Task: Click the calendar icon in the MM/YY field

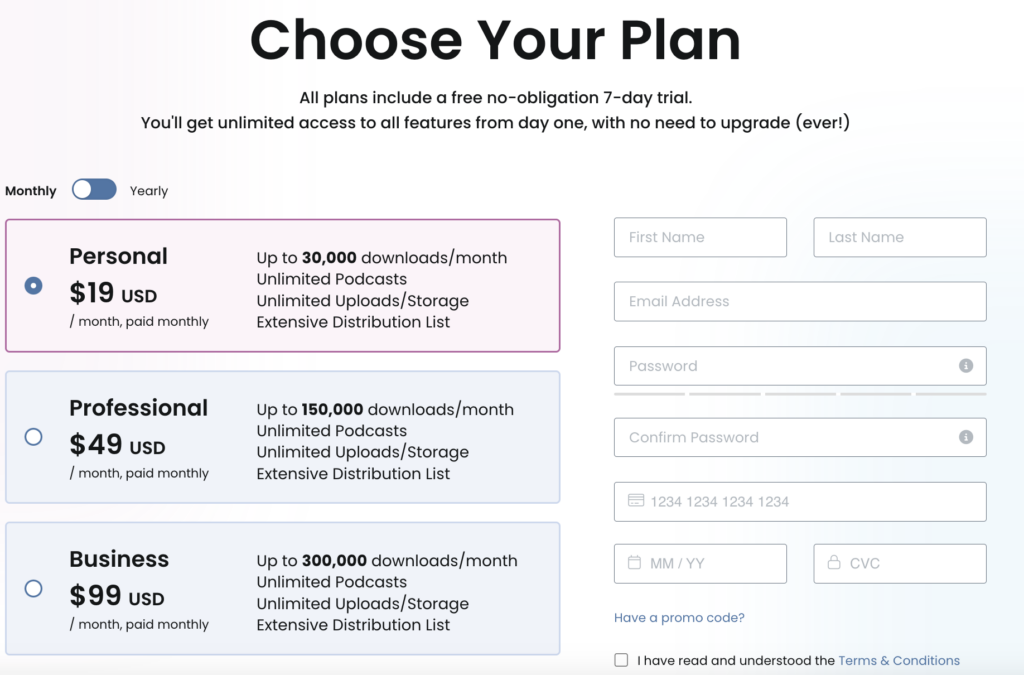Action: coord(634,563)
